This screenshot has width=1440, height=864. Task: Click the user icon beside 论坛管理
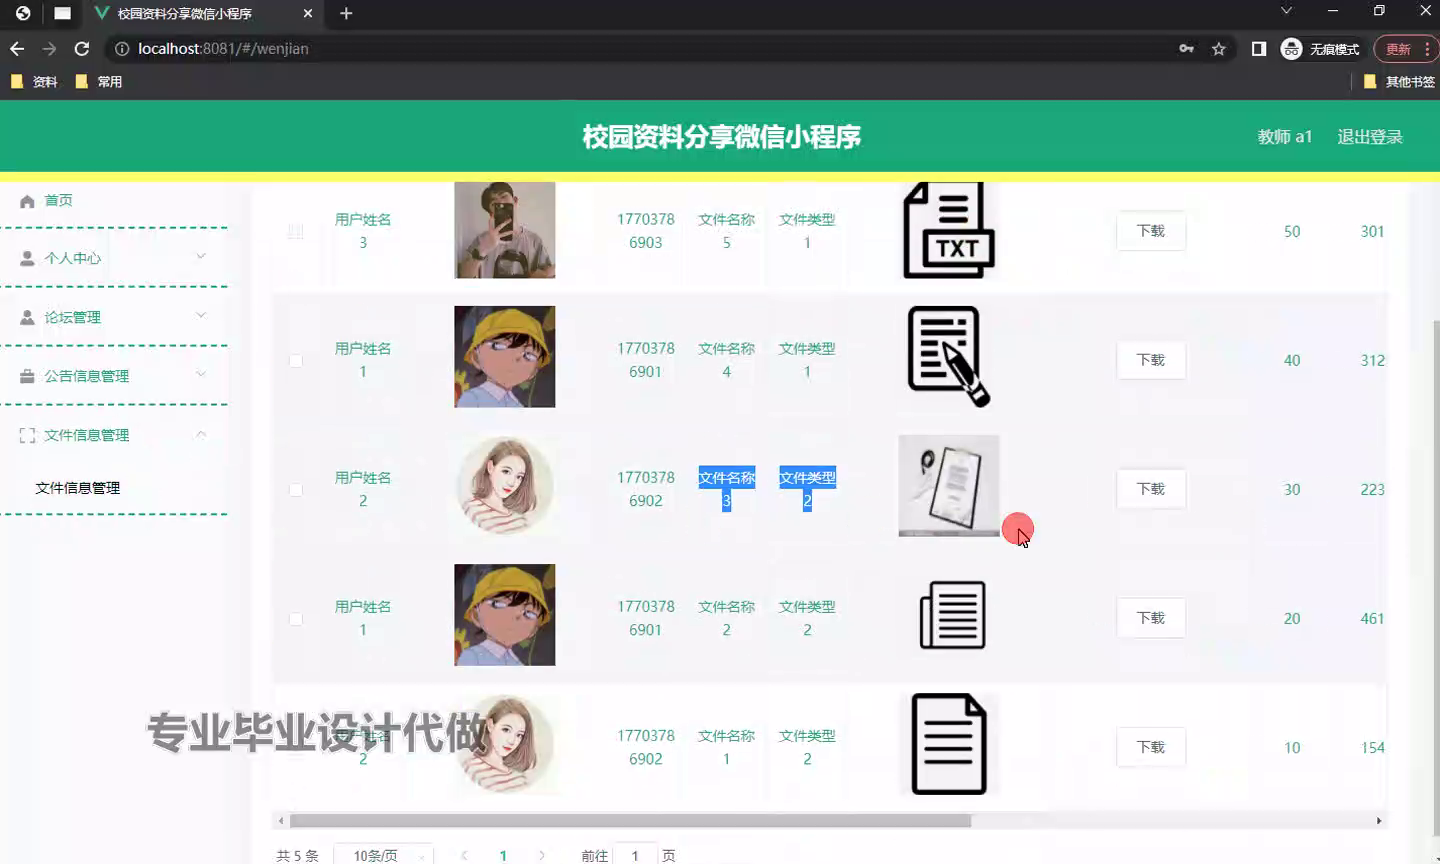click(x=27, y=317)
